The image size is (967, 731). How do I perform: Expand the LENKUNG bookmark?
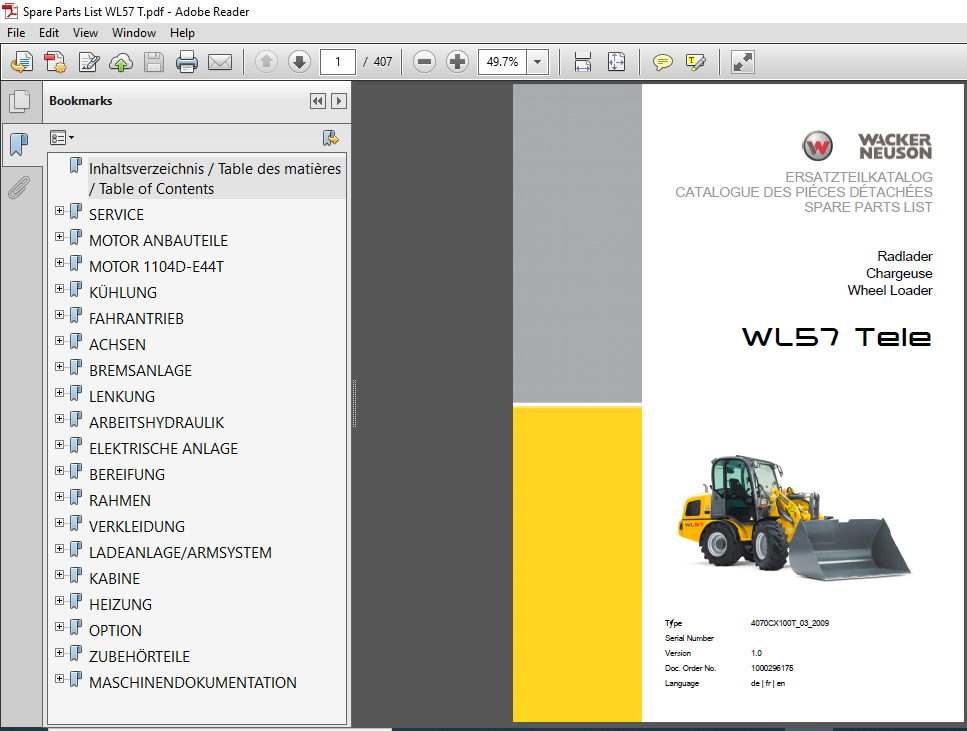point(59,393)
